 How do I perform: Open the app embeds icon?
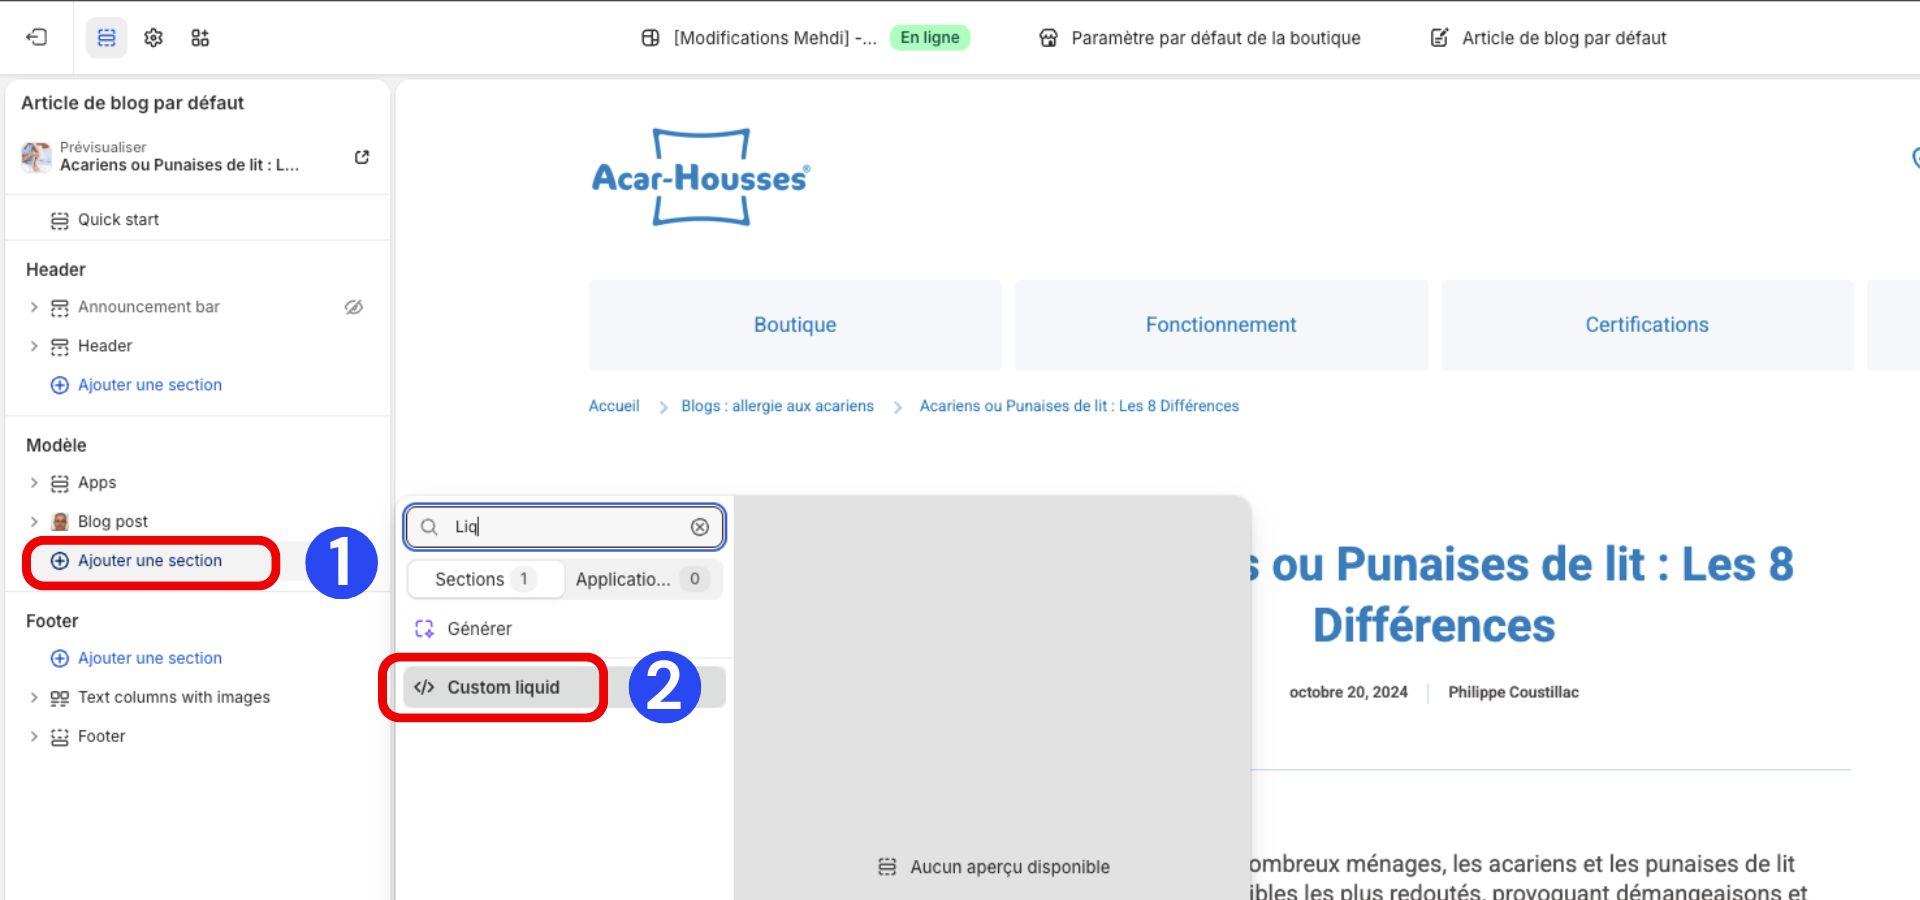tap(199, 37)
